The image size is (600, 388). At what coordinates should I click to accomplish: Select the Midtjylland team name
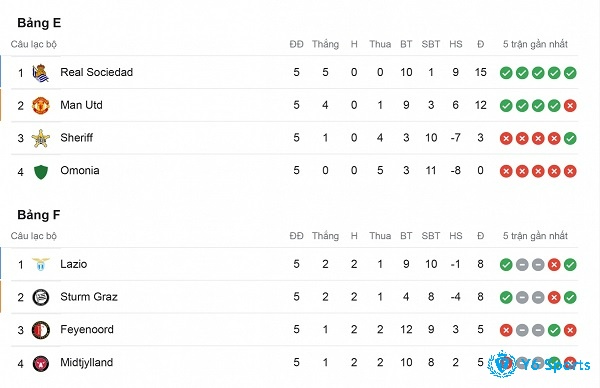tap(86, 362)
